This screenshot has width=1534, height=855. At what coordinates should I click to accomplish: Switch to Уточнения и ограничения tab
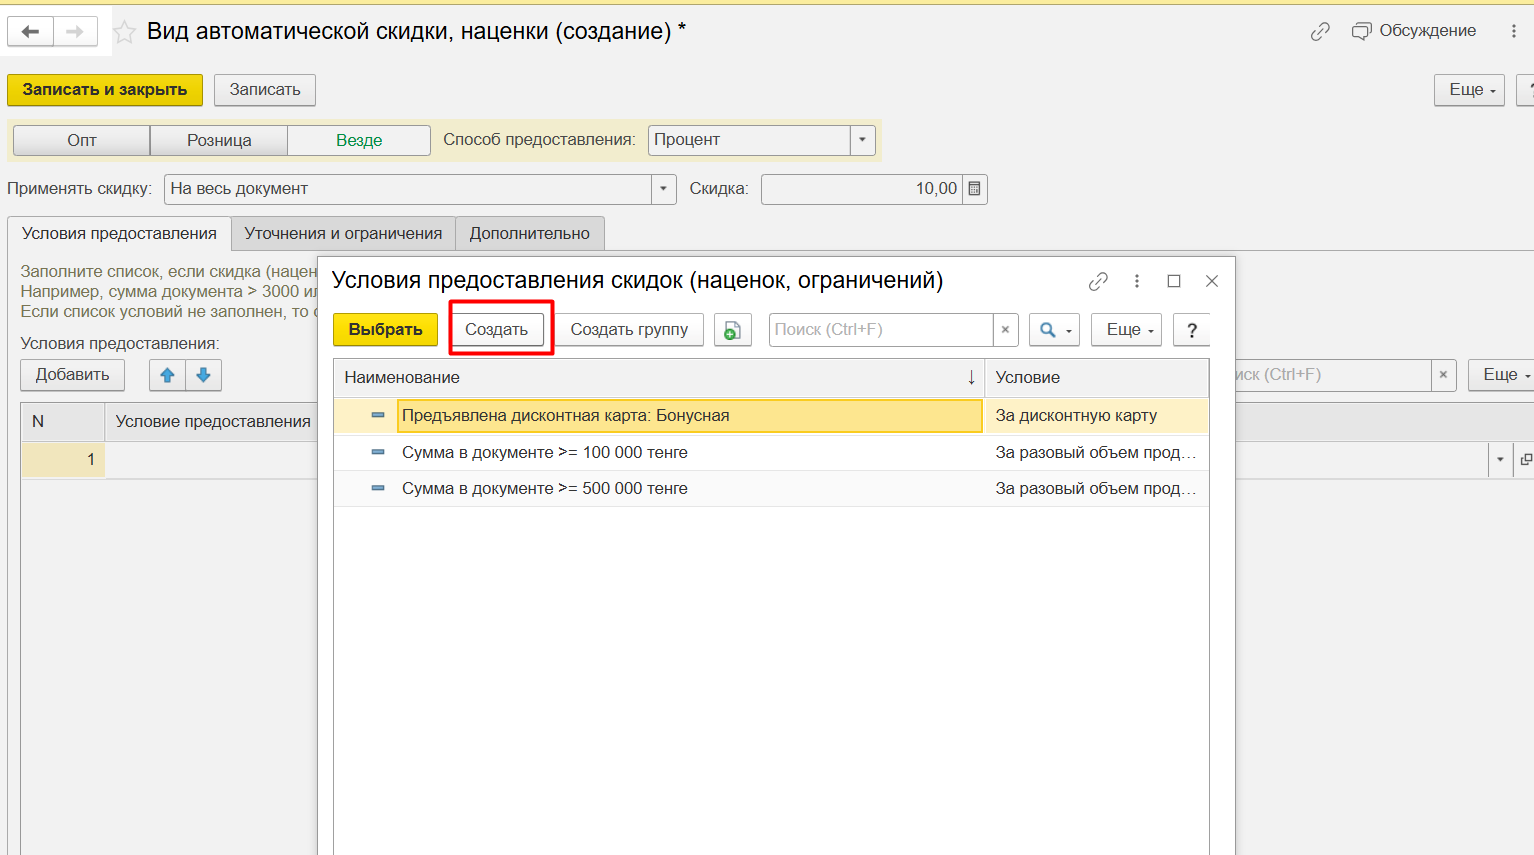[343, 233]
